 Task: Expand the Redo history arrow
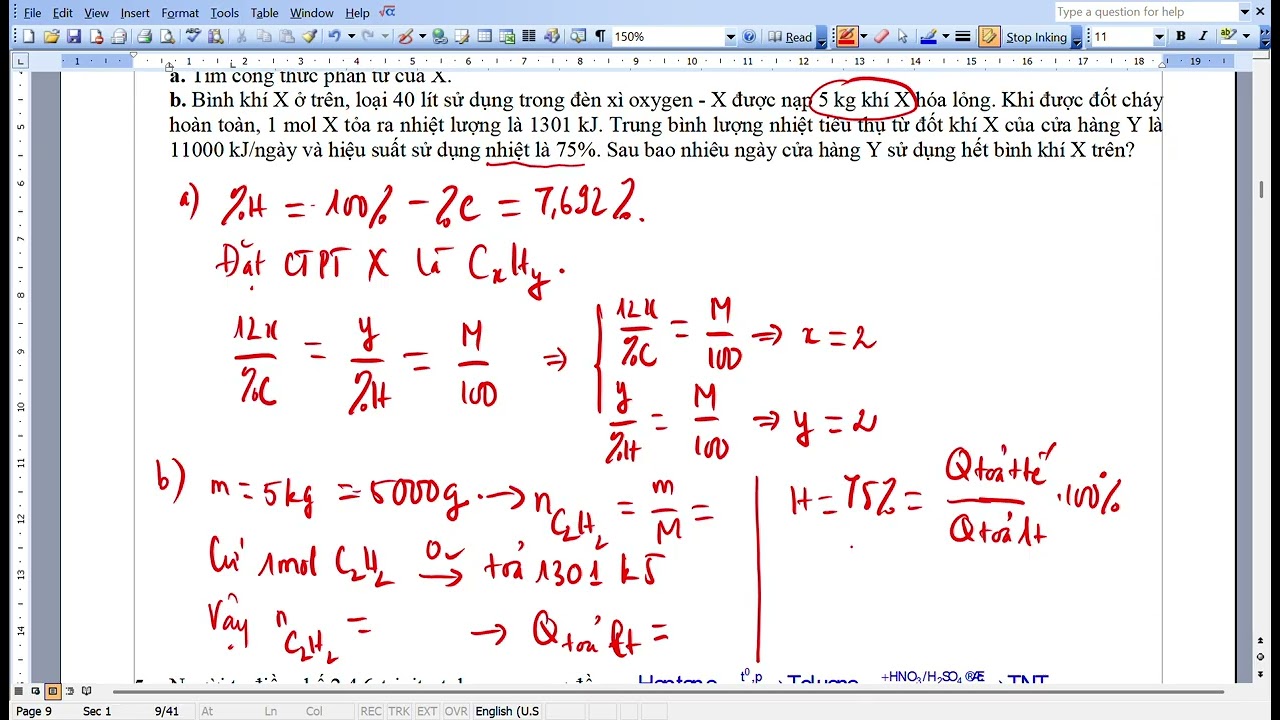384,36
